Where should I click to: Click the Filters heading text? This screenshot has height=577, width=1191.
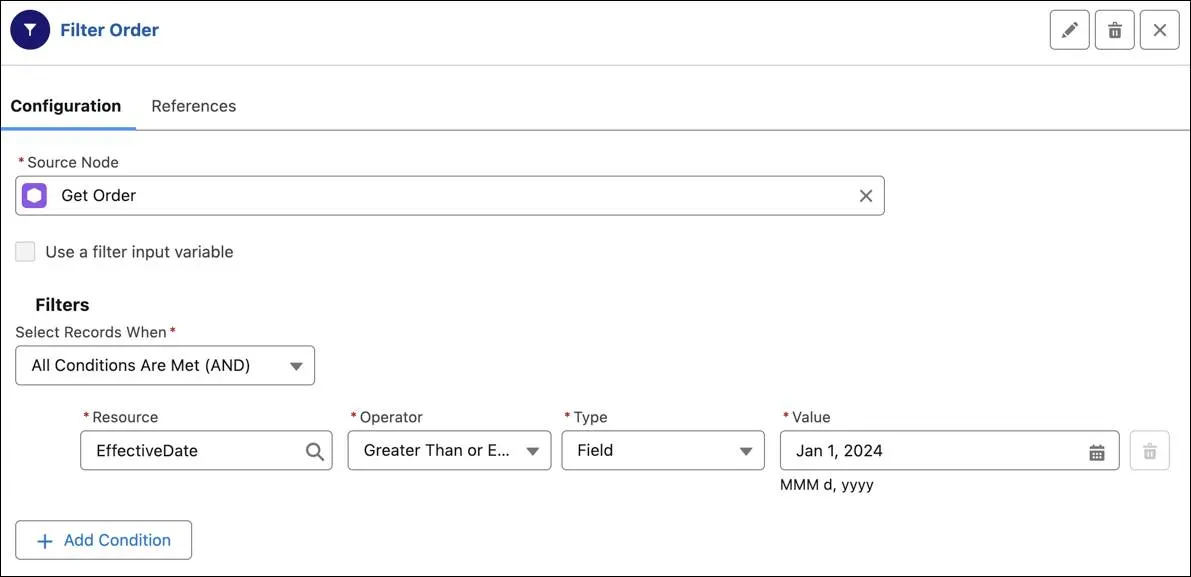(62, 305)
